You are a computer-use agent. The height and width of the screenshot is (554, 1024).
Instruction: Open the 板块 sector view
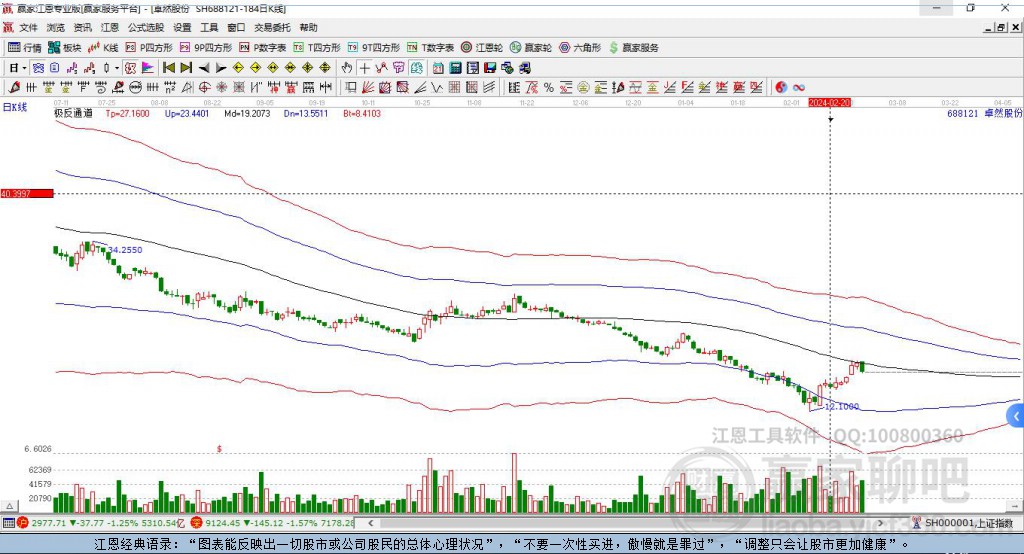[64, 48]
